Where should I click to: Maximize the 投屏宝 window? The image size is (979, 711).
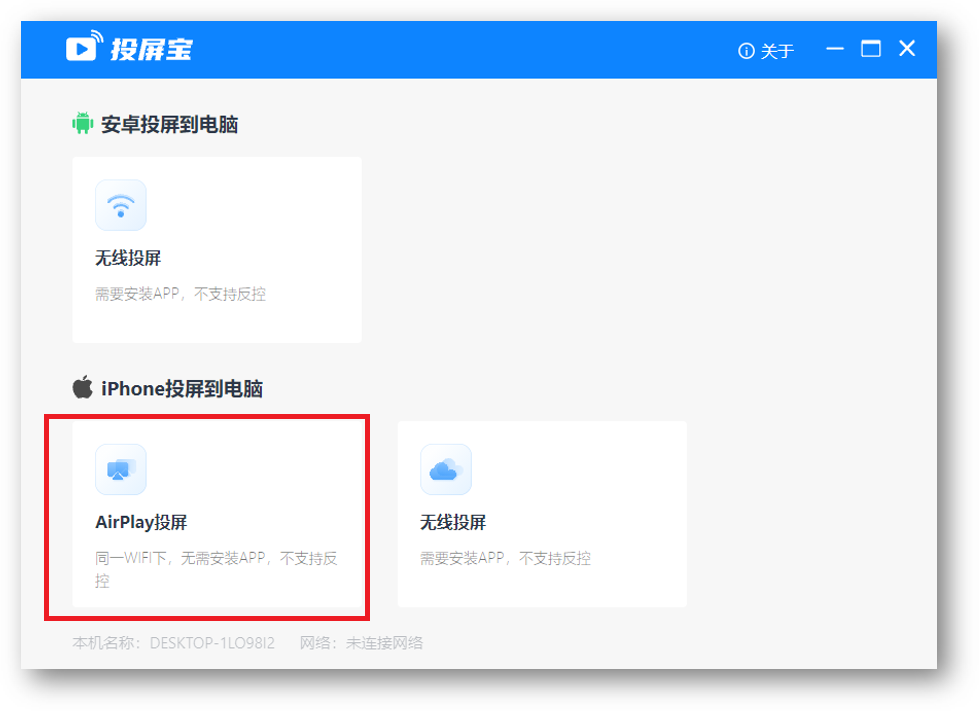pos(871,48)
